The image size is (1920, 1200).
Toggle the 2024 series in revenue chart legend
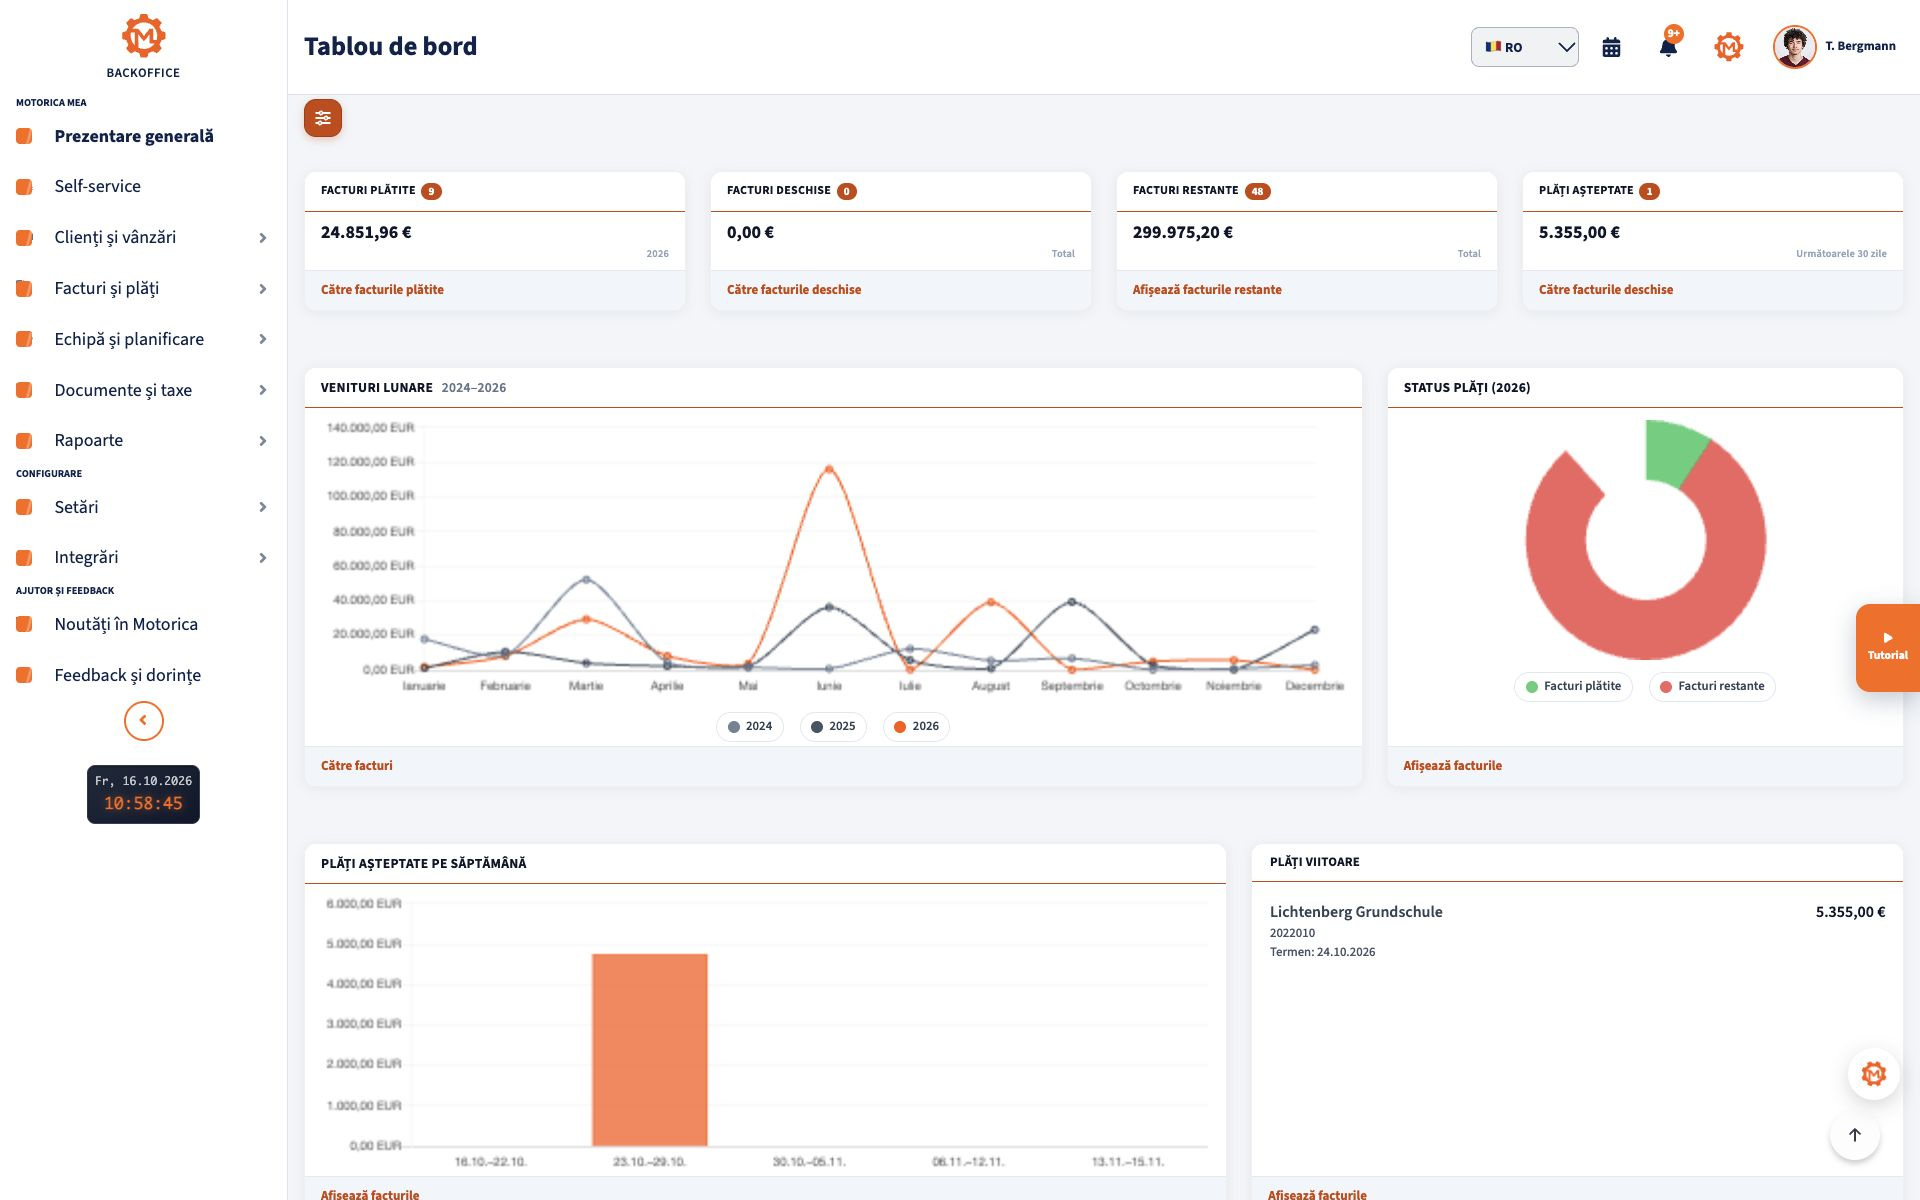750,726
